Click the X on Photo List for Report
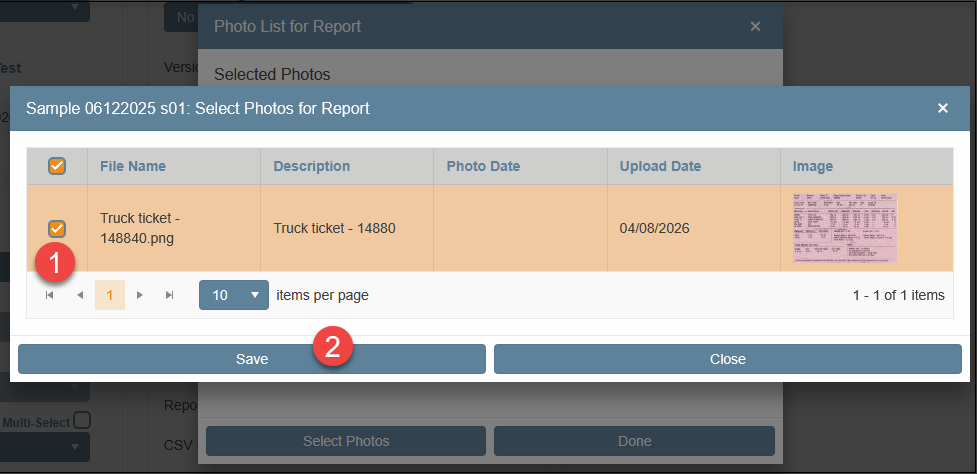977x474 pixels. [x=755, y=26]
